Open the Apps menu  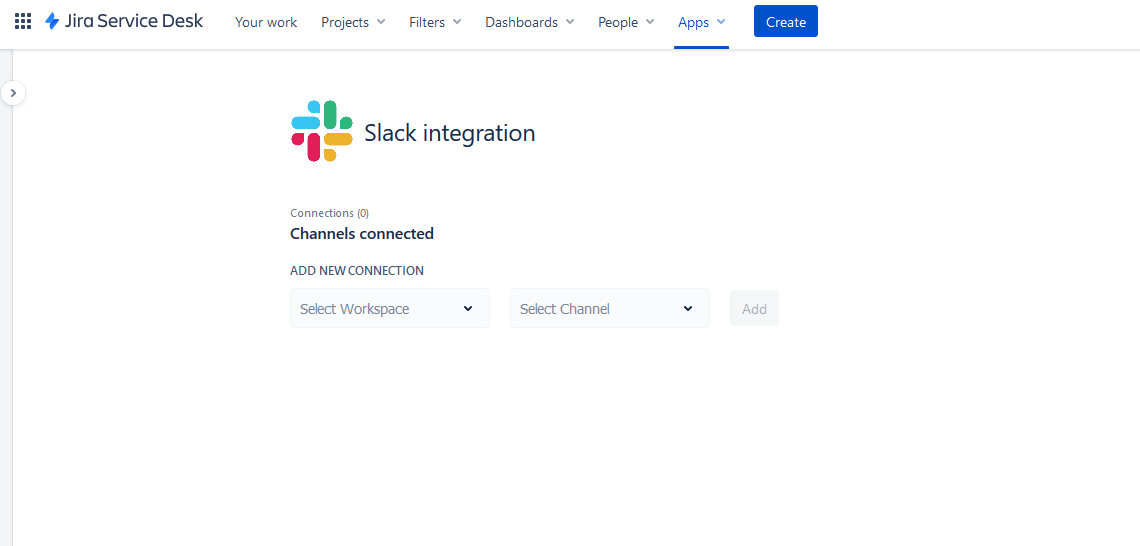(x=702, y=23)
